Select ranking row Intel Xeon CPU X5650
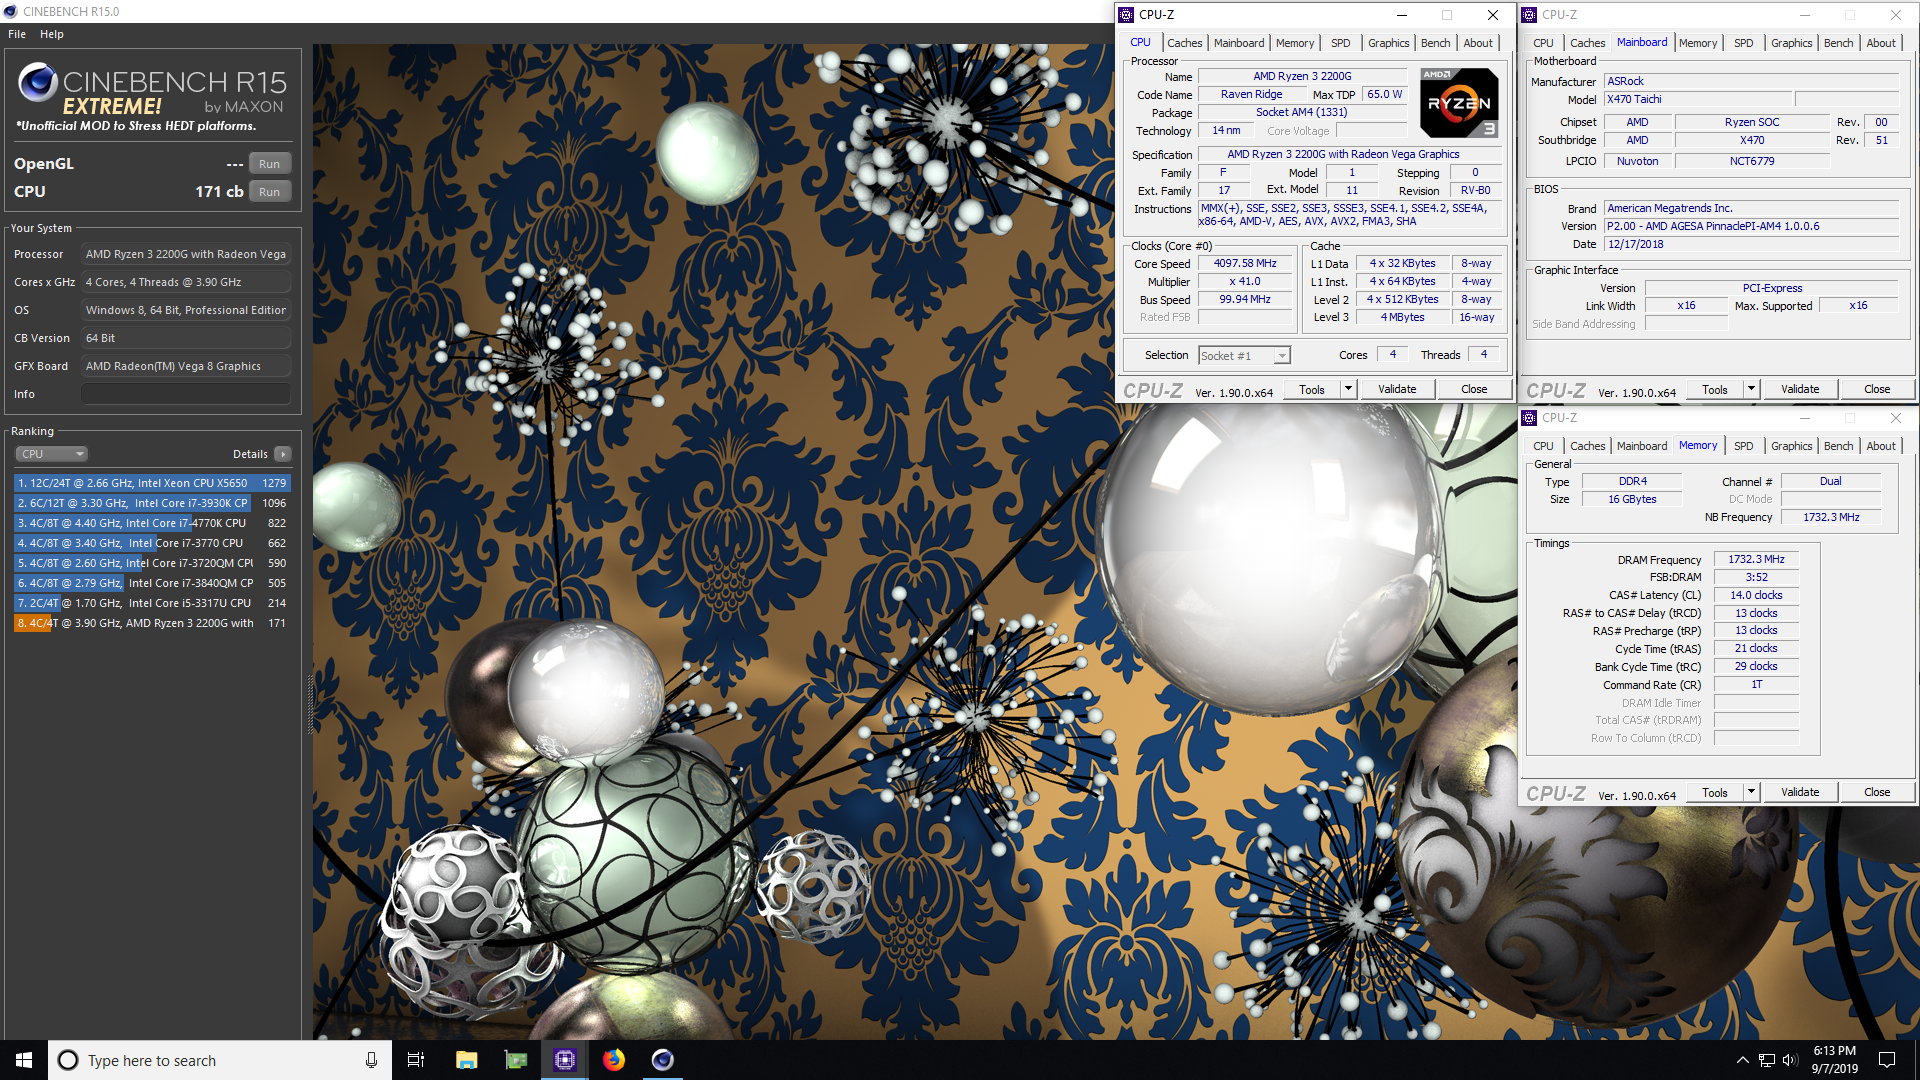This screenshot has height=1080, width=1920. [x=152, y=483]
